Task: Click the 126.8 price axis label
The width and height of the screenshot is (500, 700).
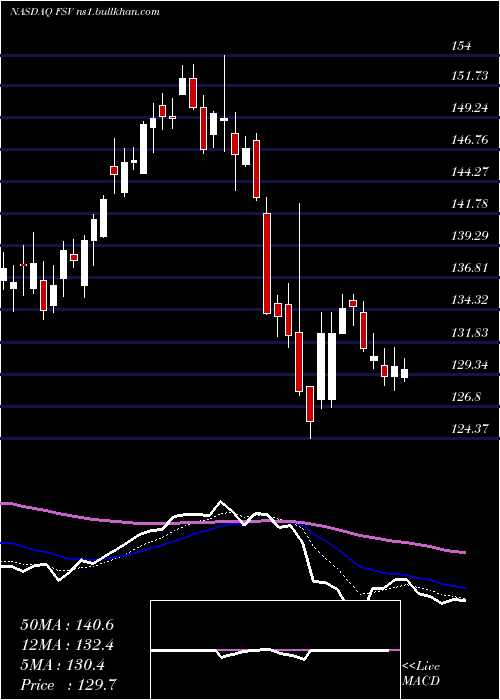Action: (467, 396)
